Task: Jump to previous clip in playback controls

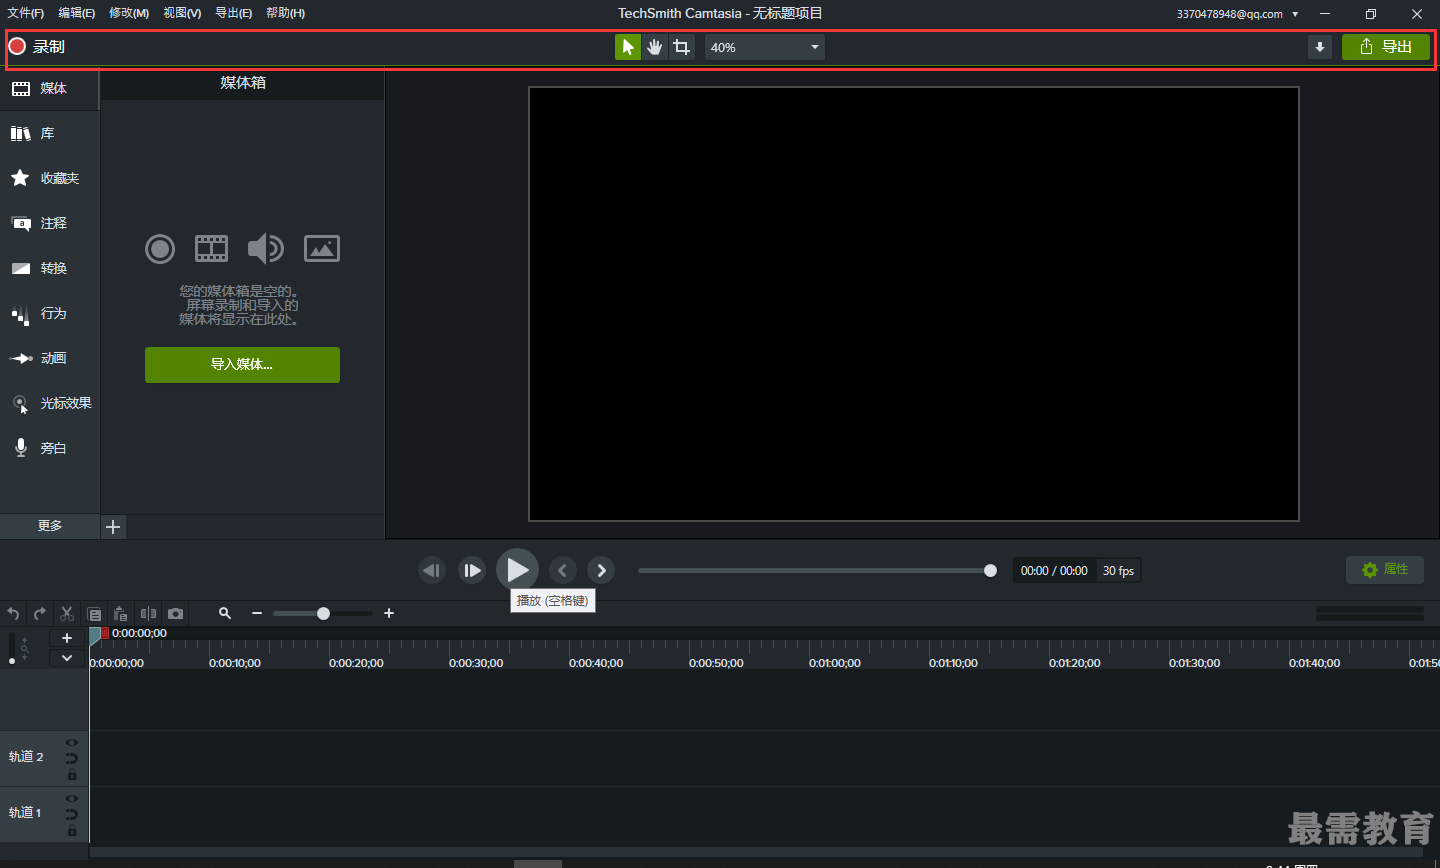Action: tap(432, 570)
